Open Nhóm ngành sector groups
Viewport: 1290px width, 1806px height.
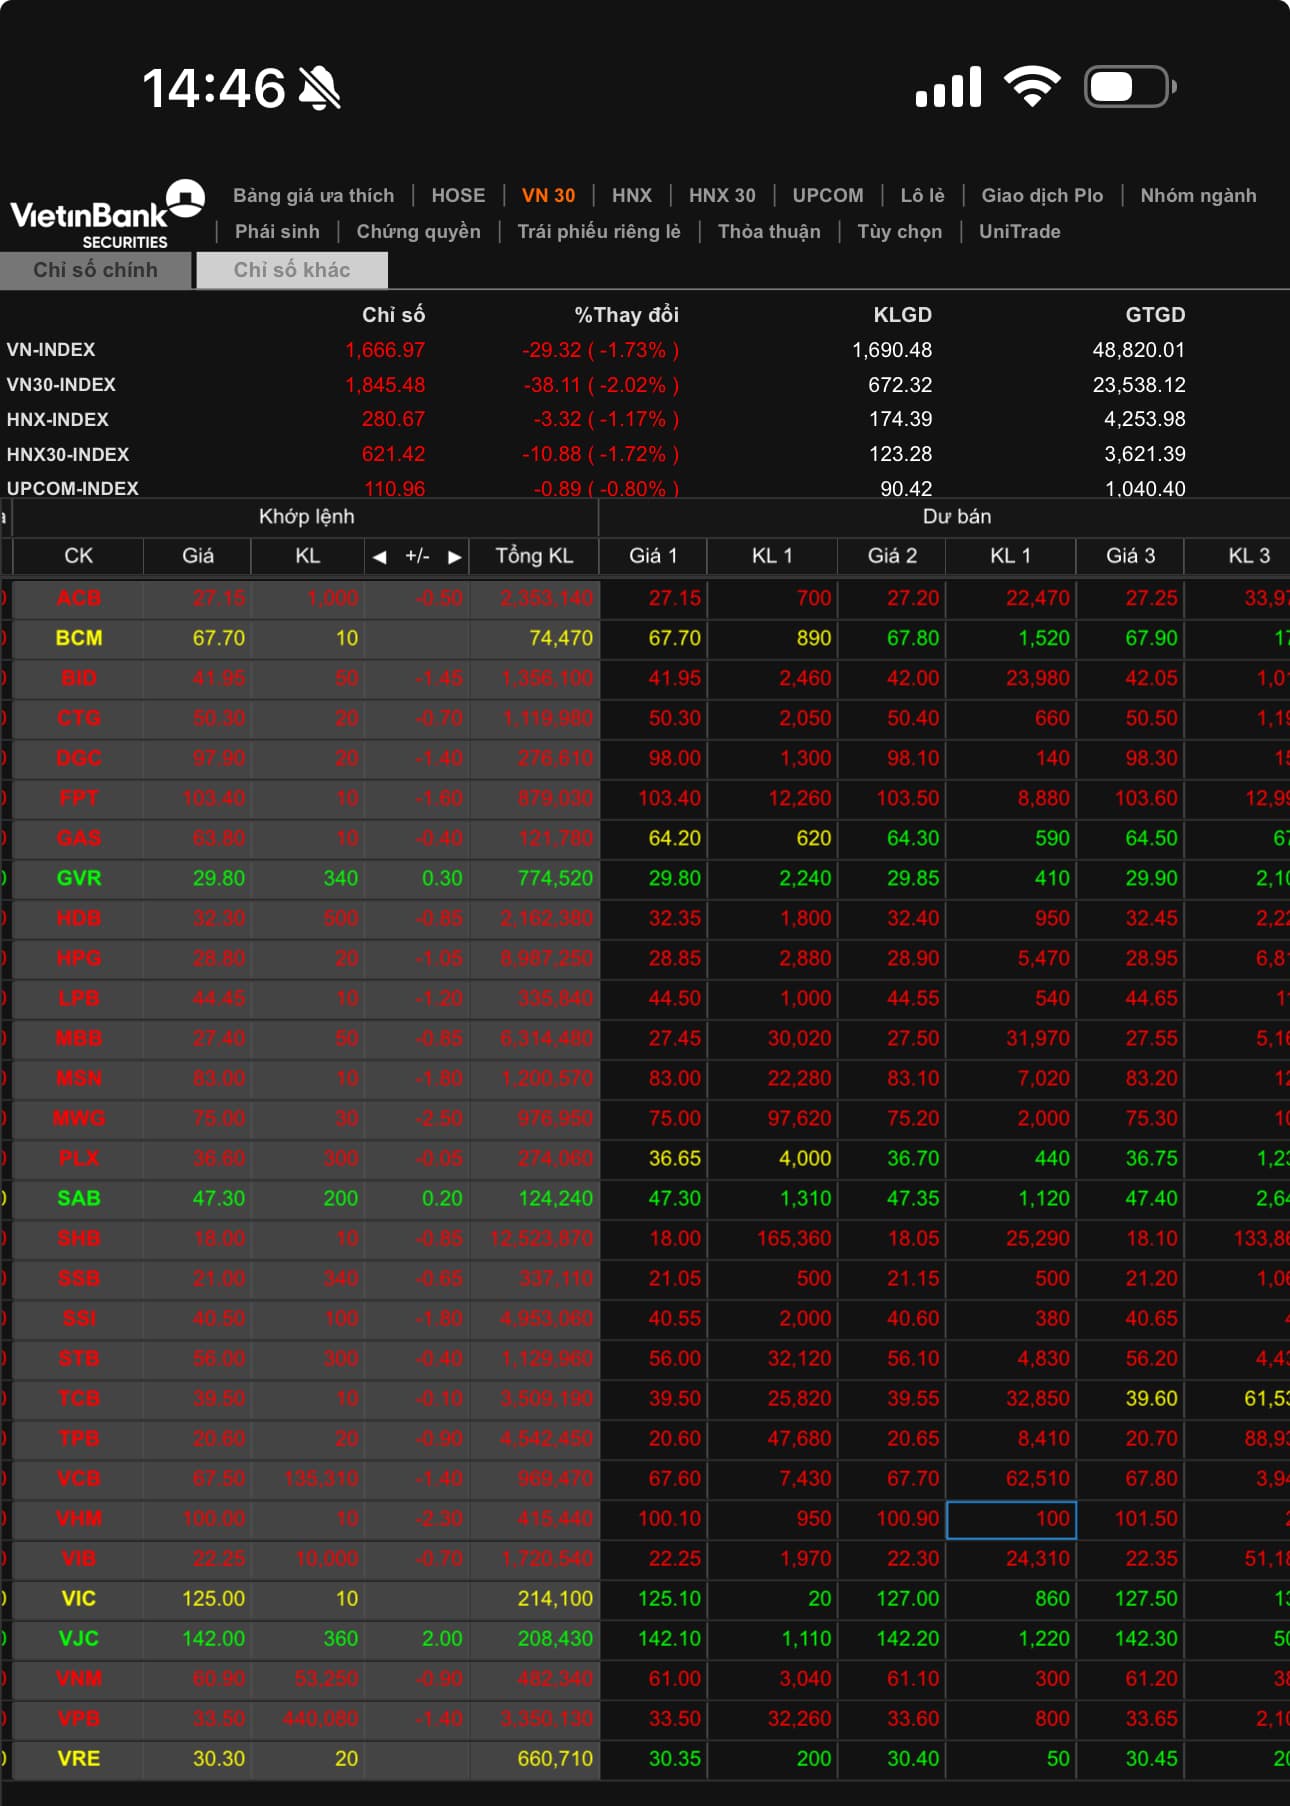1197,195
